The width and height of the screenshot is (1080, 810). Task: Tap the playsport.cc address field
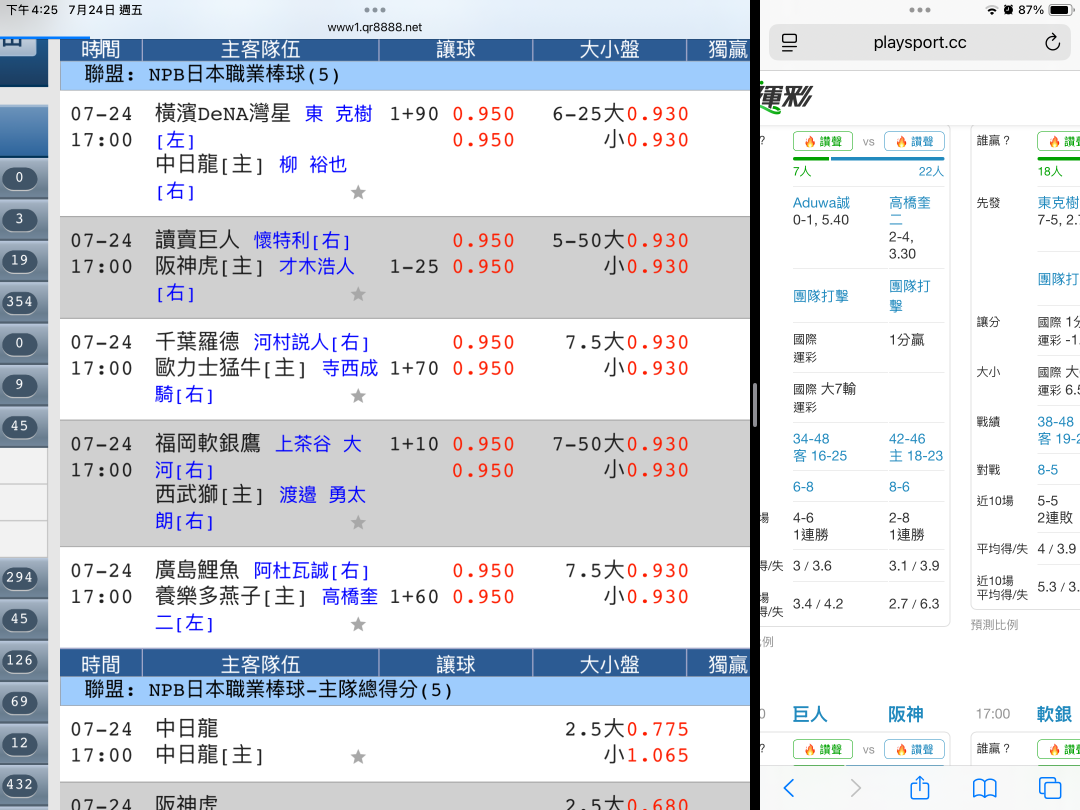point(920,43)
